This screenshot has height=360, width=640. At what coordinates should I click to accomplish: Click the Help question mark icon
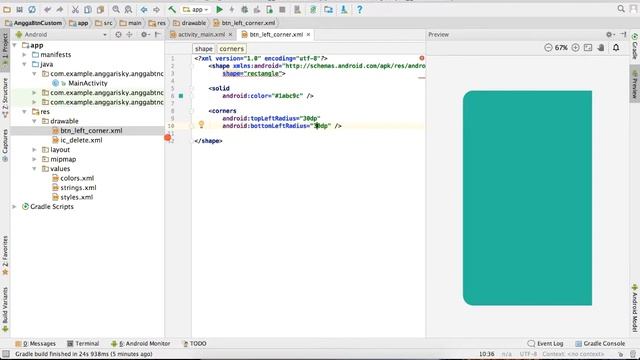click(x=360, y=9)
